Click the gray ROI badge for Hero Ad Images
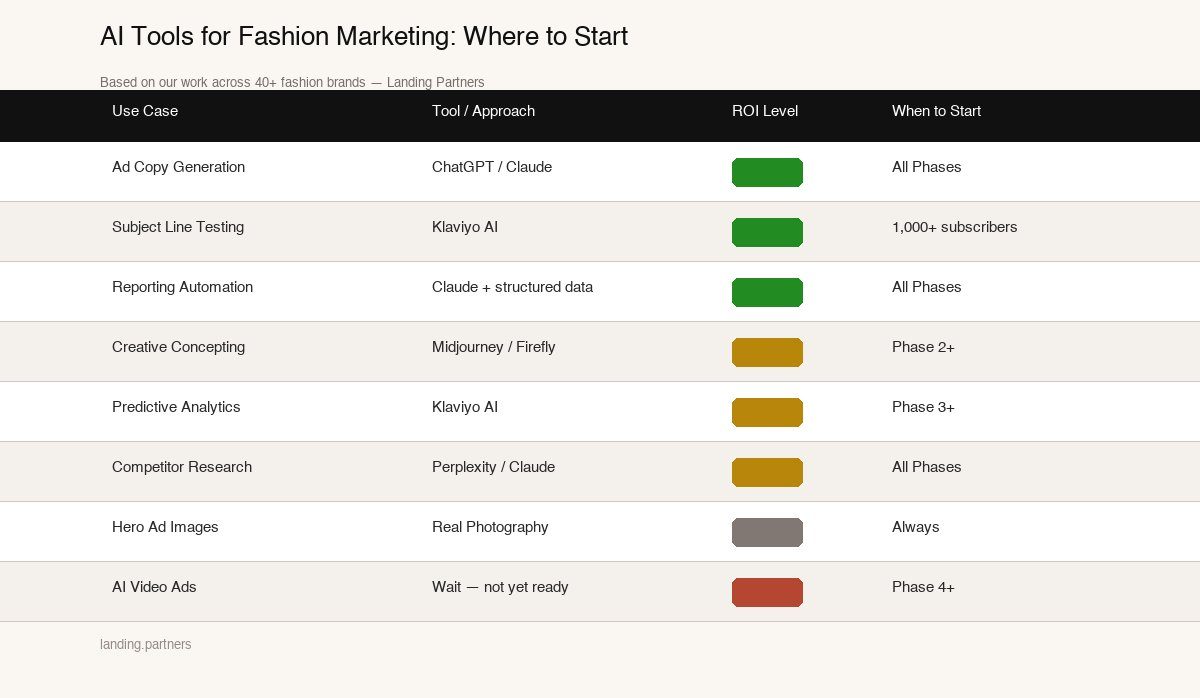 click(x=767, y=532)
